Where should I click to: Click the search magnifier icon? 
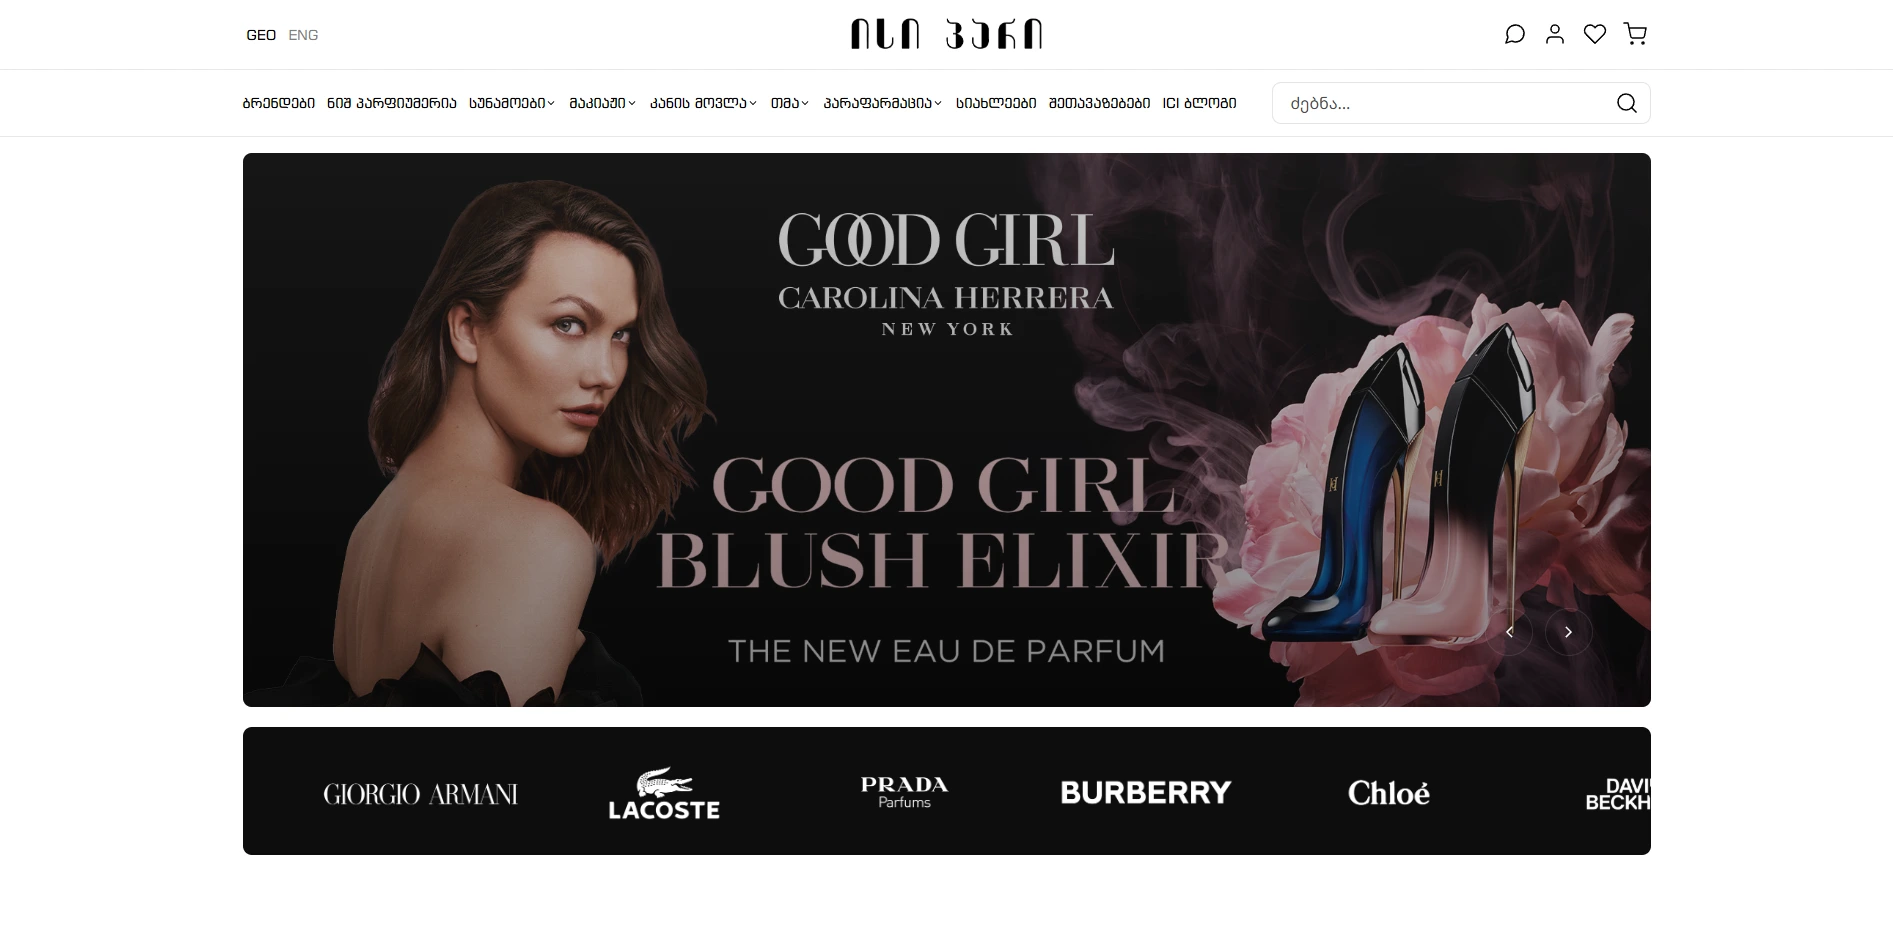tap(1627, 103)
